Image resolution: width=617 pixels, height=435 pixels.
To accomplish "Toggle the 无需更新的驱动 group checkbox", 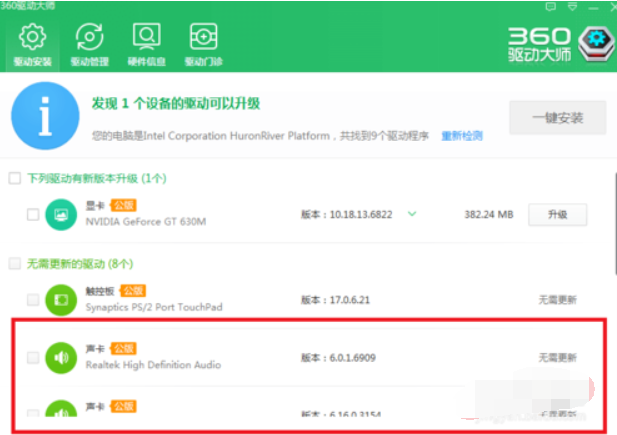I will tap(14, 264).
